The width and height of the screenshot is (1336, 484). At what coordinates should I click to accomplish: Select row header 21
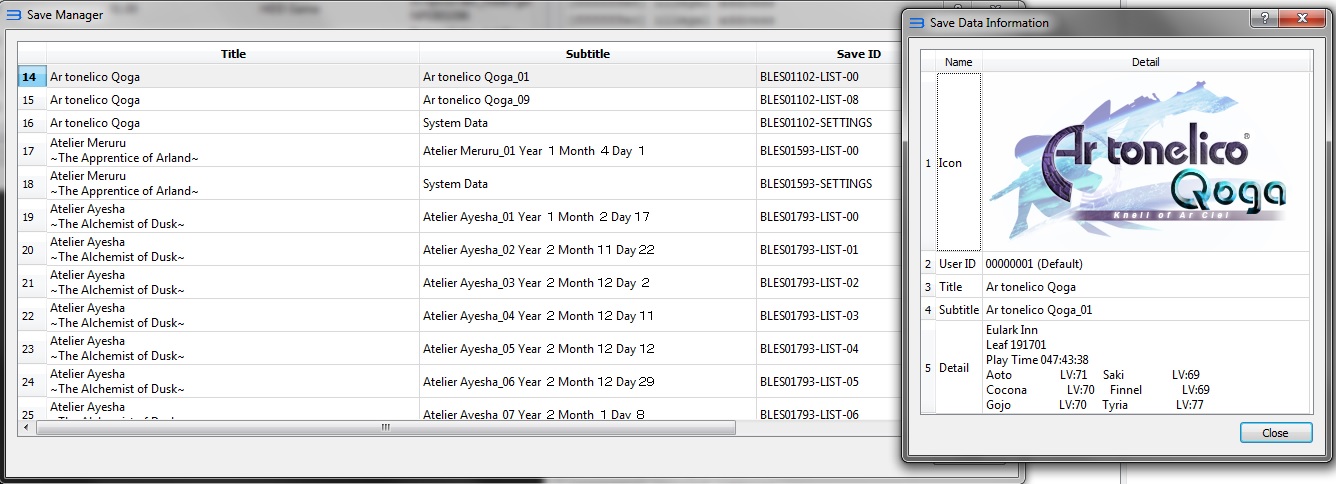click(32, 283)
